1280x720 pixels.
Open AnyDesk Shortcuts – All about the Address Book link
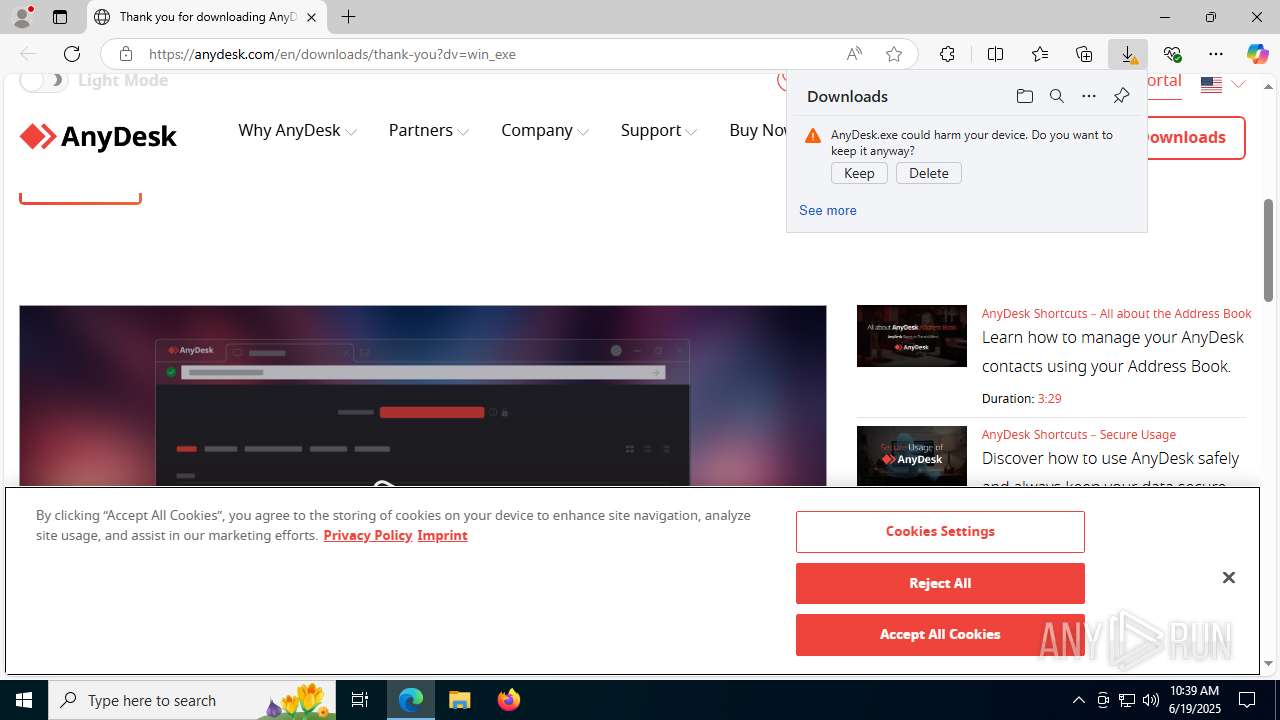1116,313
